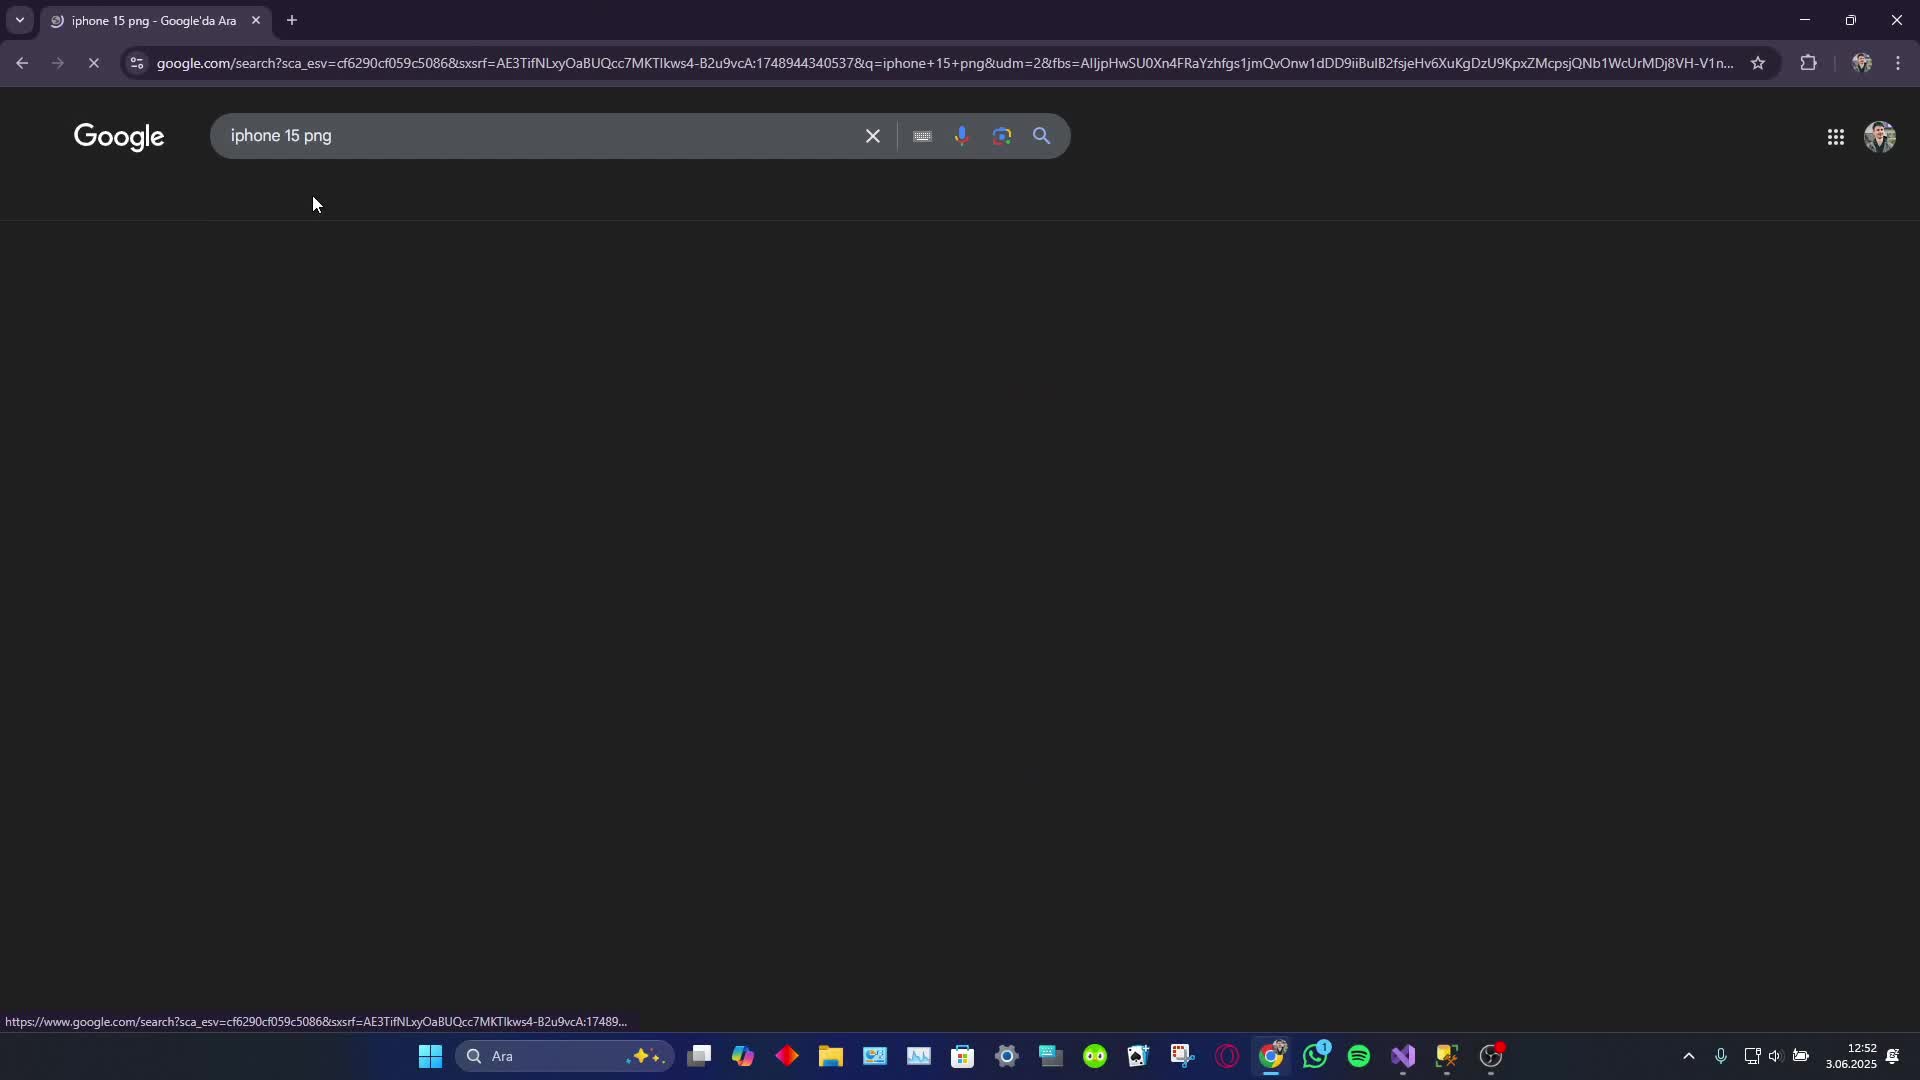Launch Duolingo from the taskbar
The image size is (1920, 1080).
tap(1095, 1056)
